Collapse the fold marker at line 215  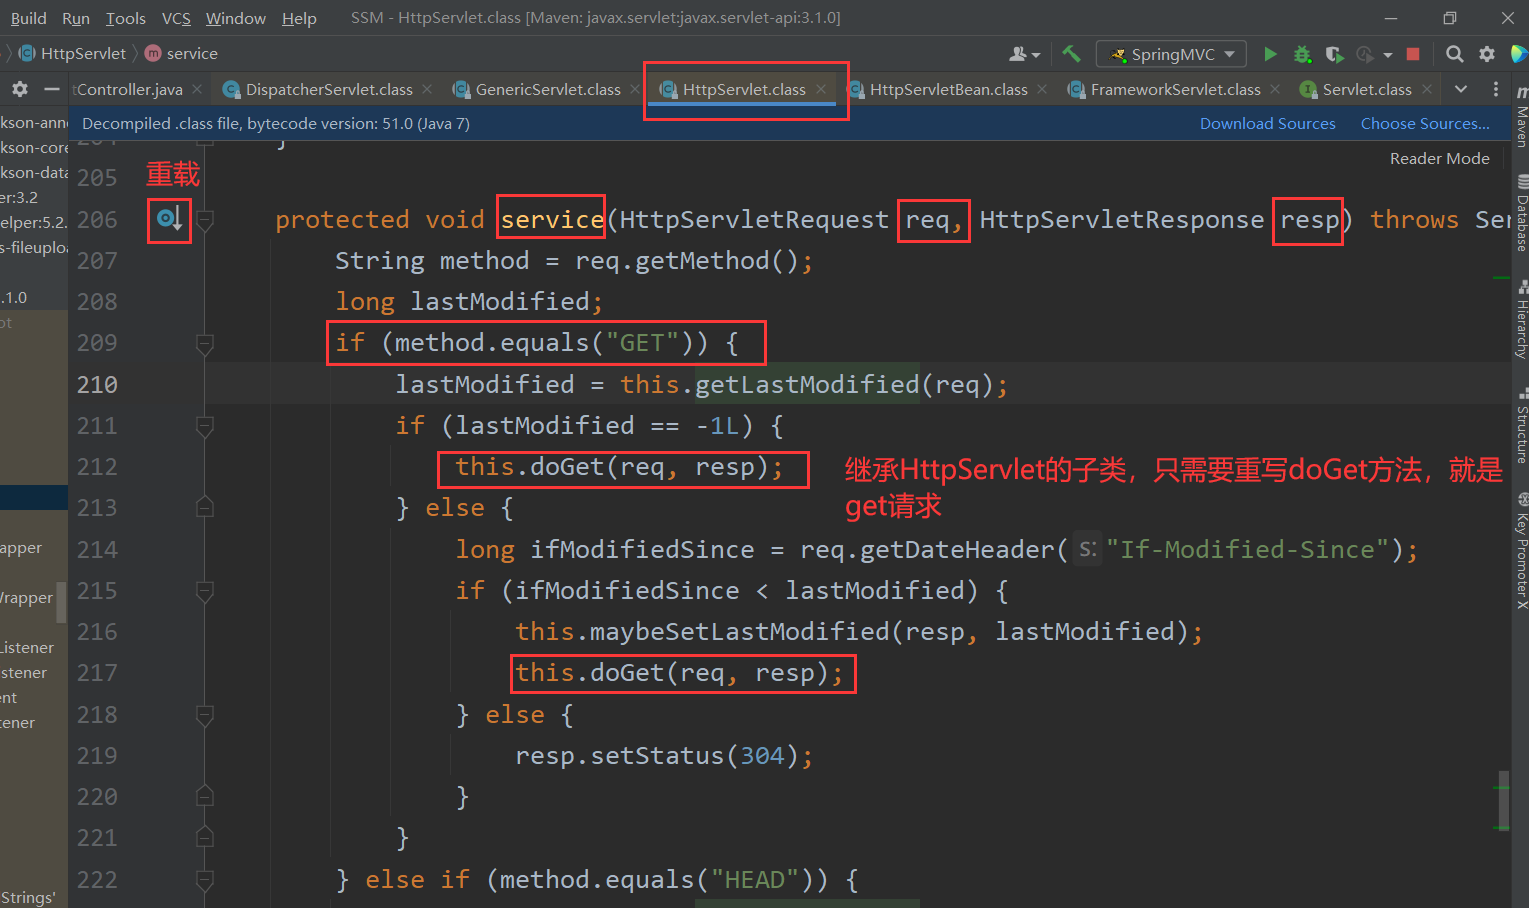(205, 592)
